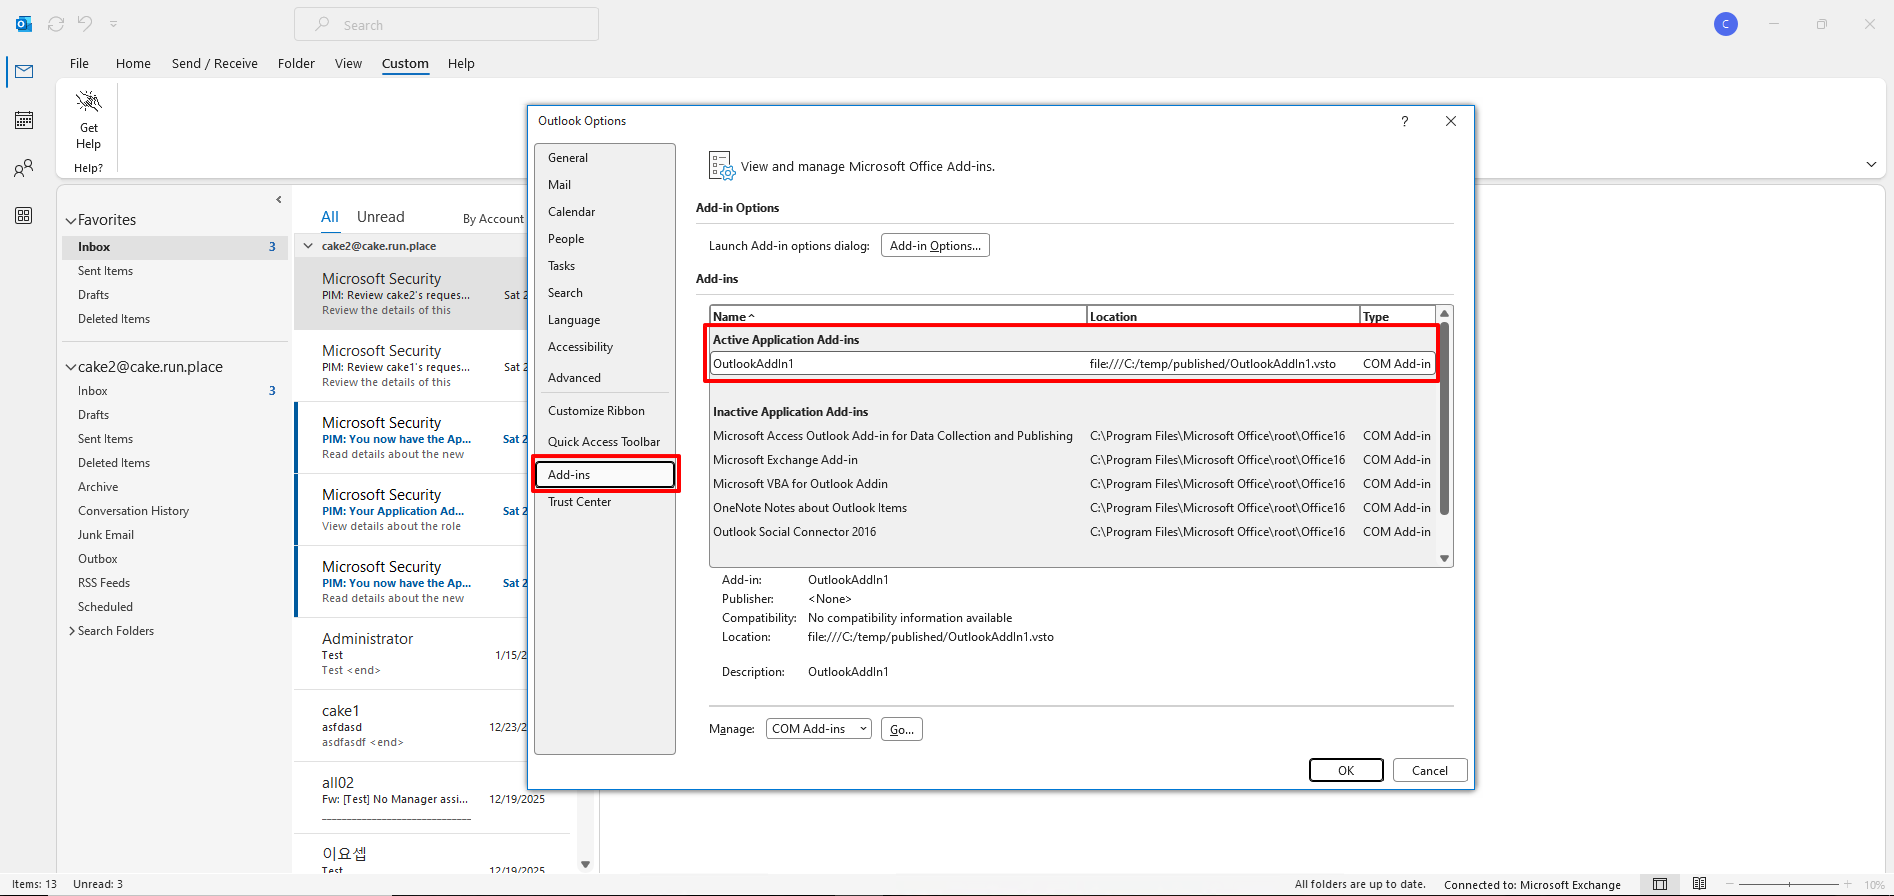
Task: Select Customize Ribbon options category
Action: 604,411
